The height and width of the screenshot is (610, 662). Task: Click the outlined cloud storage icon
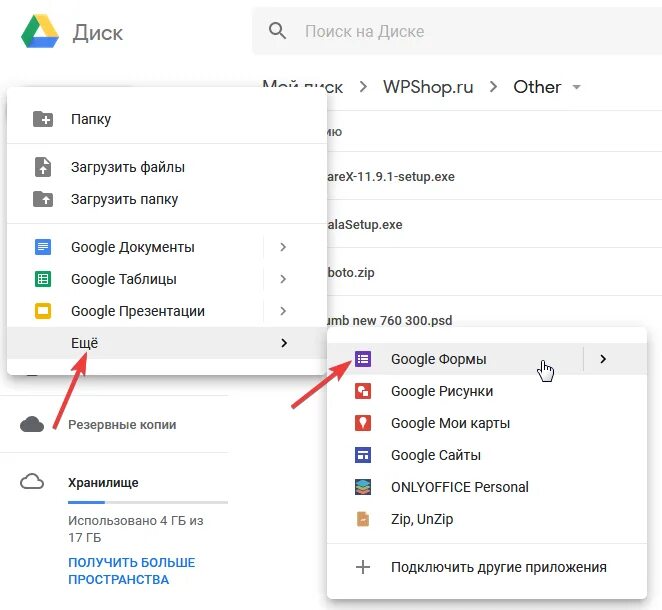point(32,482)
